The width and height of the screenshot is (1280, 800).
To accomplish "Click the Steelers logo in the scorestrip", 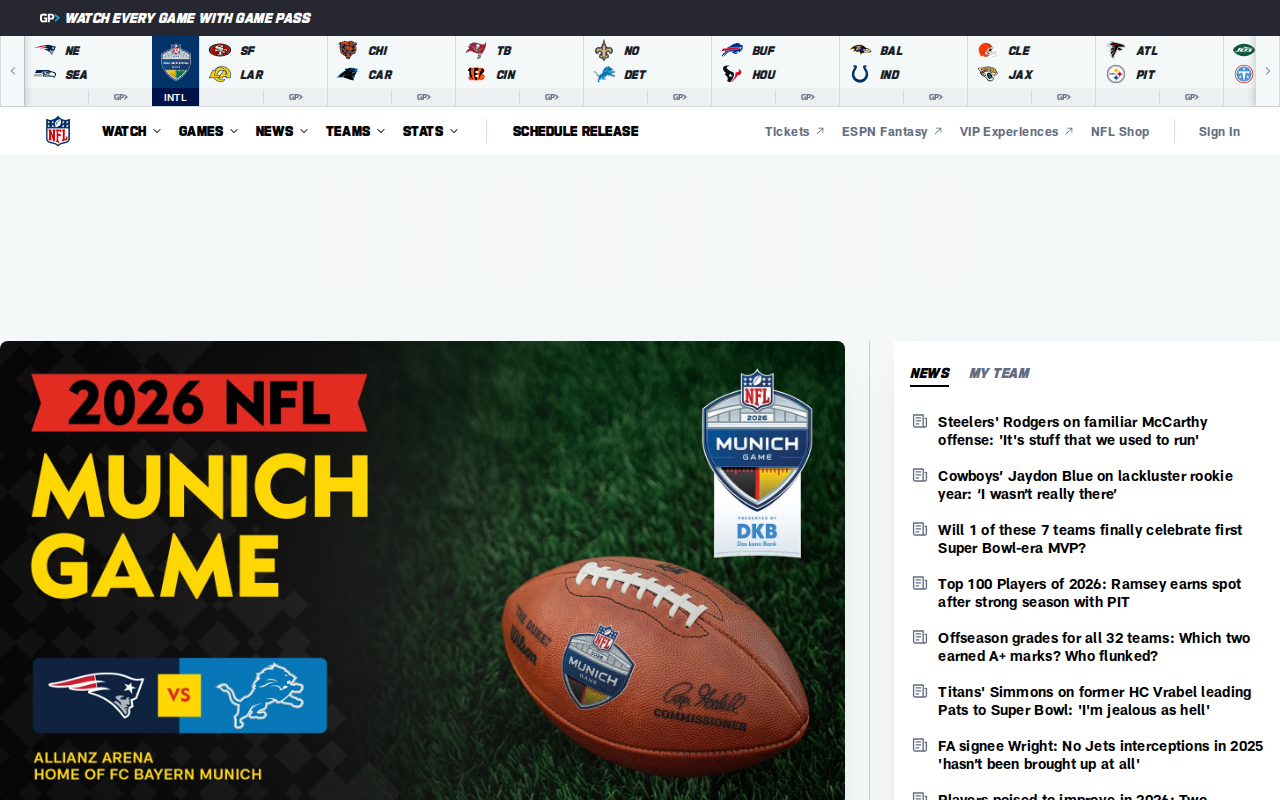I will (1116, 74).
